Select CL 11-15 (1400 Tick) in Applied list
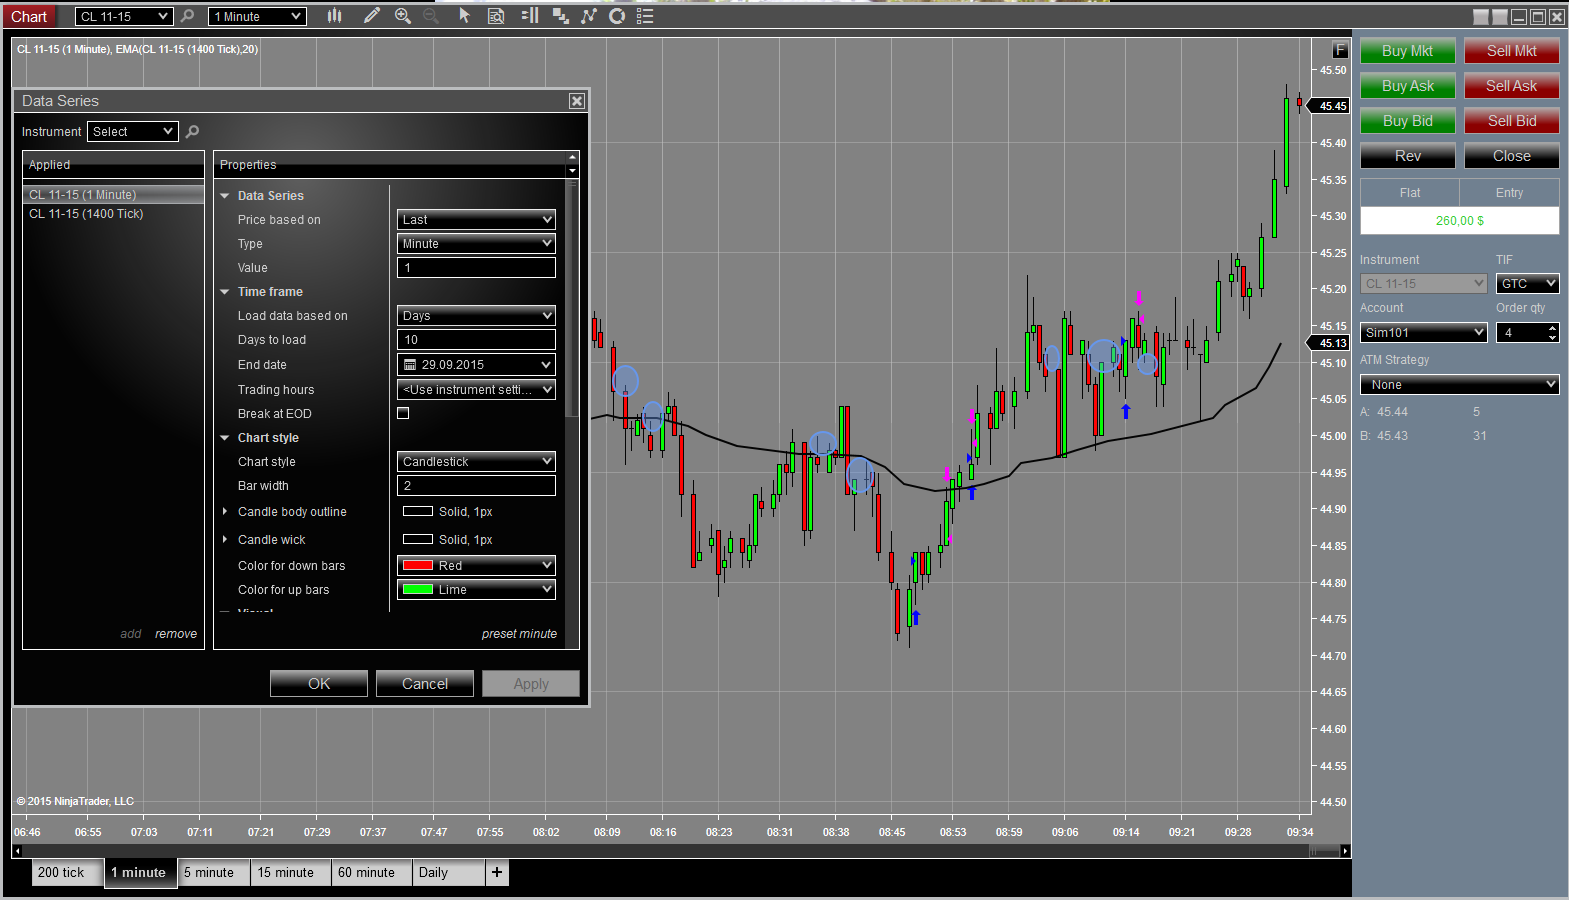Viewport: 1569px width, 900px height. pos(113,214)
